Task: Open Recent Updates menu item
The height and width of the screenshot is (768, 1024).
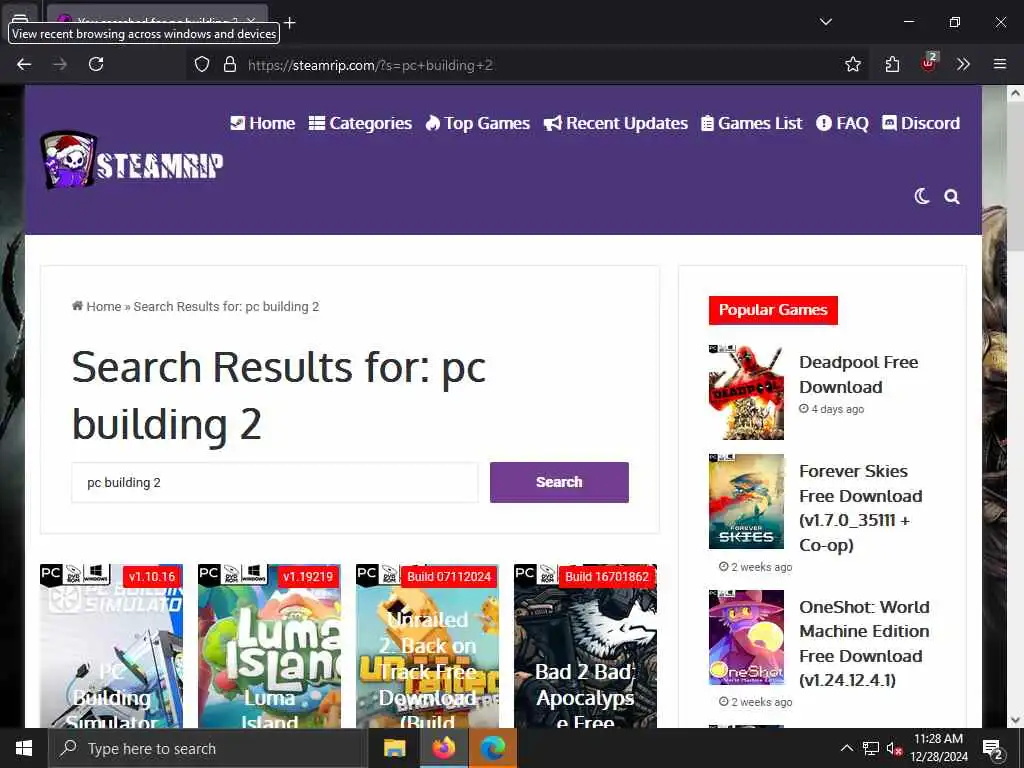Action: [616, 123]
